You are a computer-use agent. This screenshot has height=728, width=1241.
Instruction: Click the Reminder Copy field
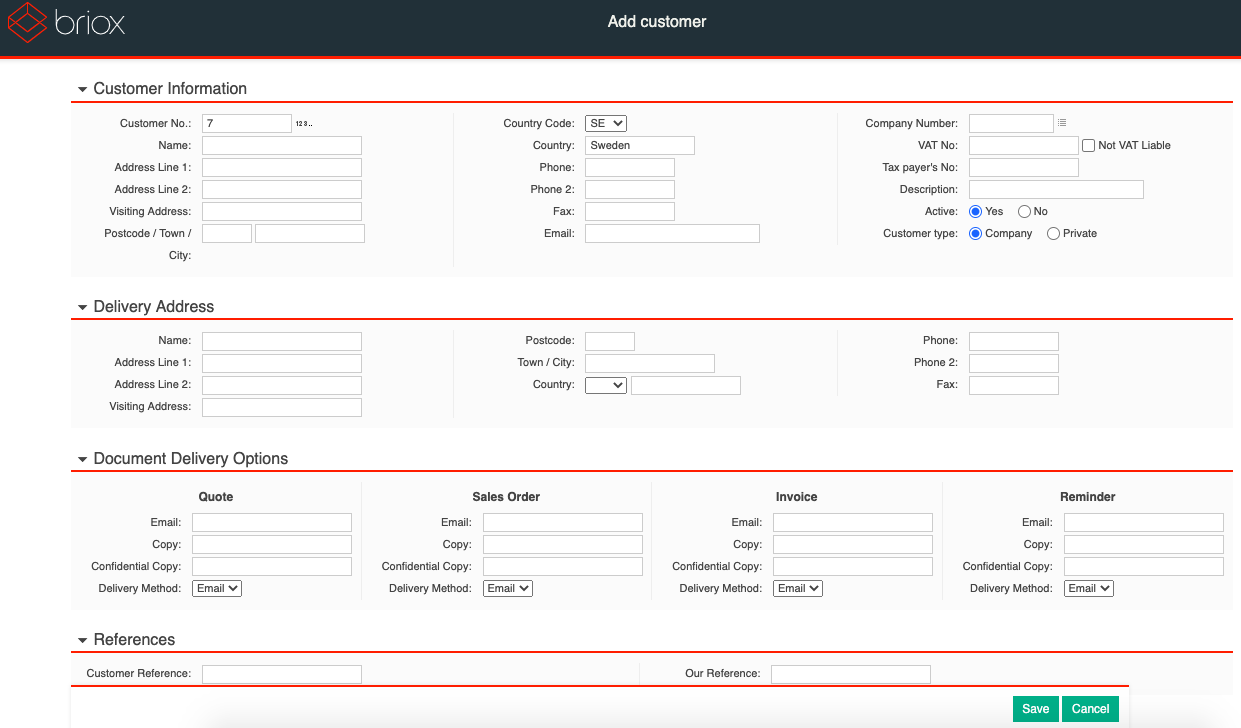coord(1144,544)
